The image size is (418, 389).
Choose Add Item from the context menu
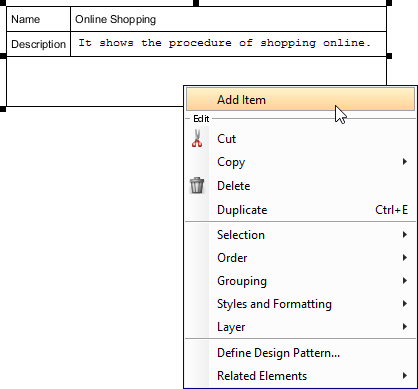coord(300,99)
